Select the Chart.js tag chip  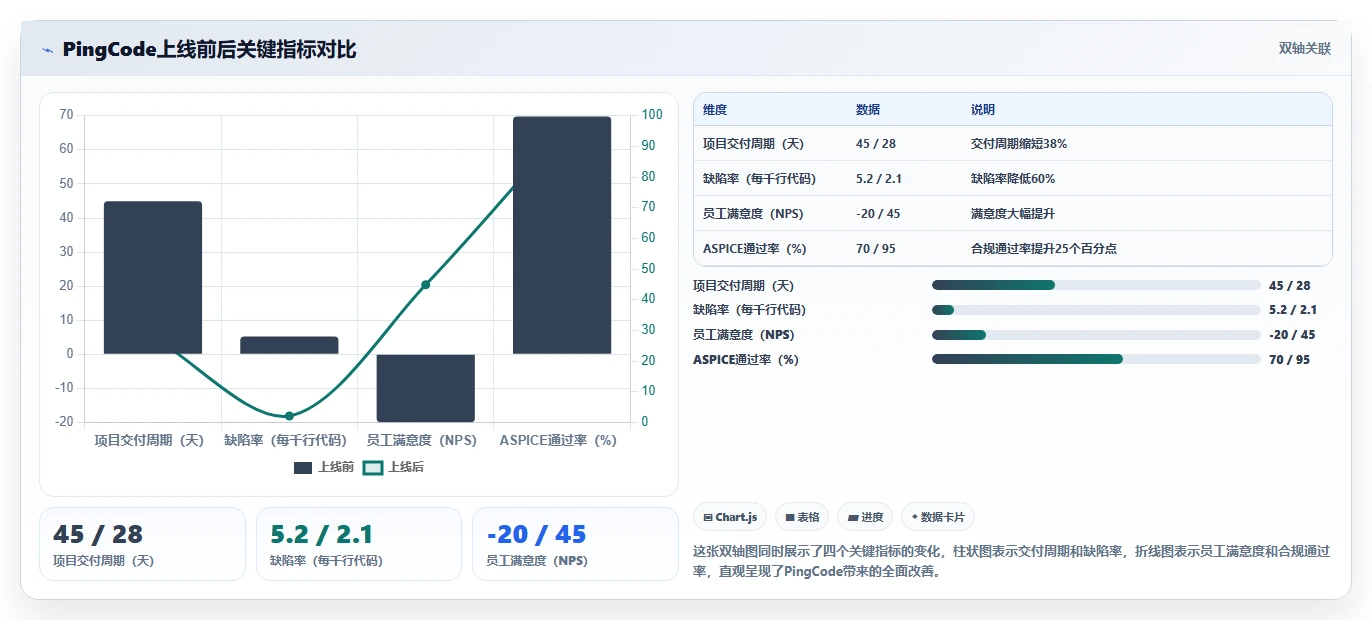pyautogui.click(x=730, y=517)
